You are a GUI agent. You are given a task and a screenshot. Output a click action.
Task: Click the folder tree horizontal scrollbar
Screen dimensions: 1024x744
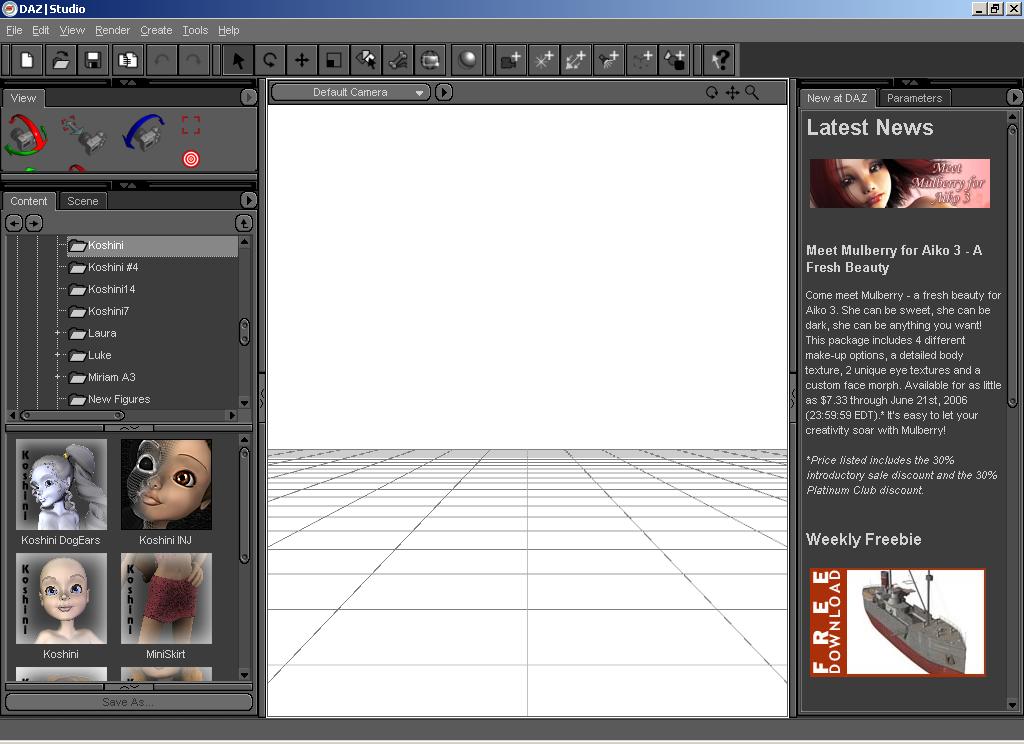click(72, 415)
